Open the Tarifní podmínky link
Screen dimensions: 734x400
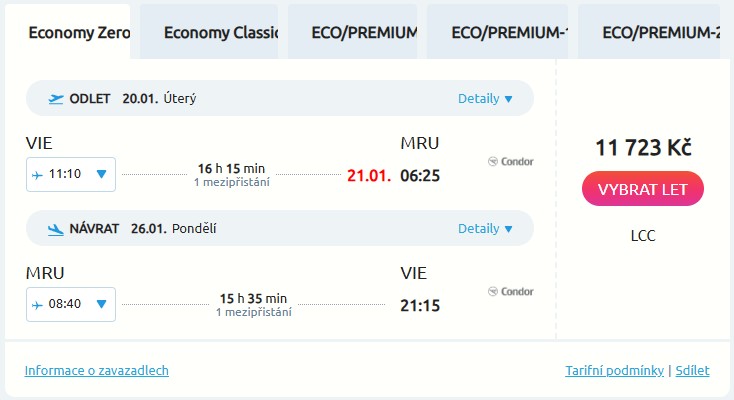click(x=614, y=370)
